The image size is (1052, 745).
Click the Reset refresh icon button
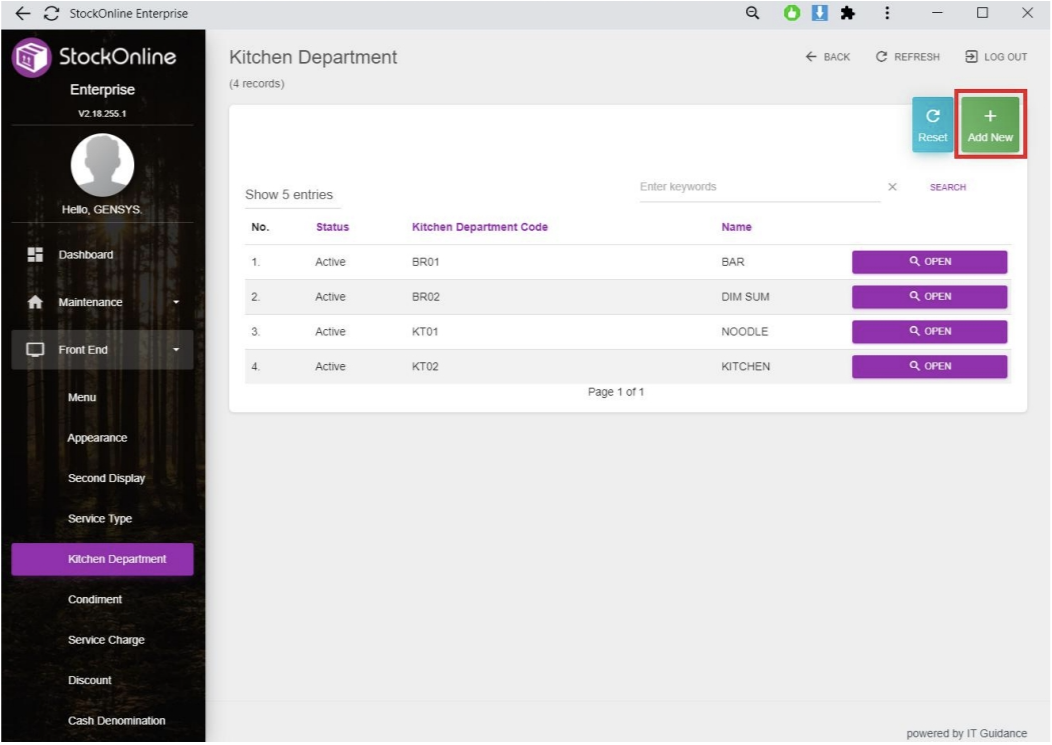[932, 126]
